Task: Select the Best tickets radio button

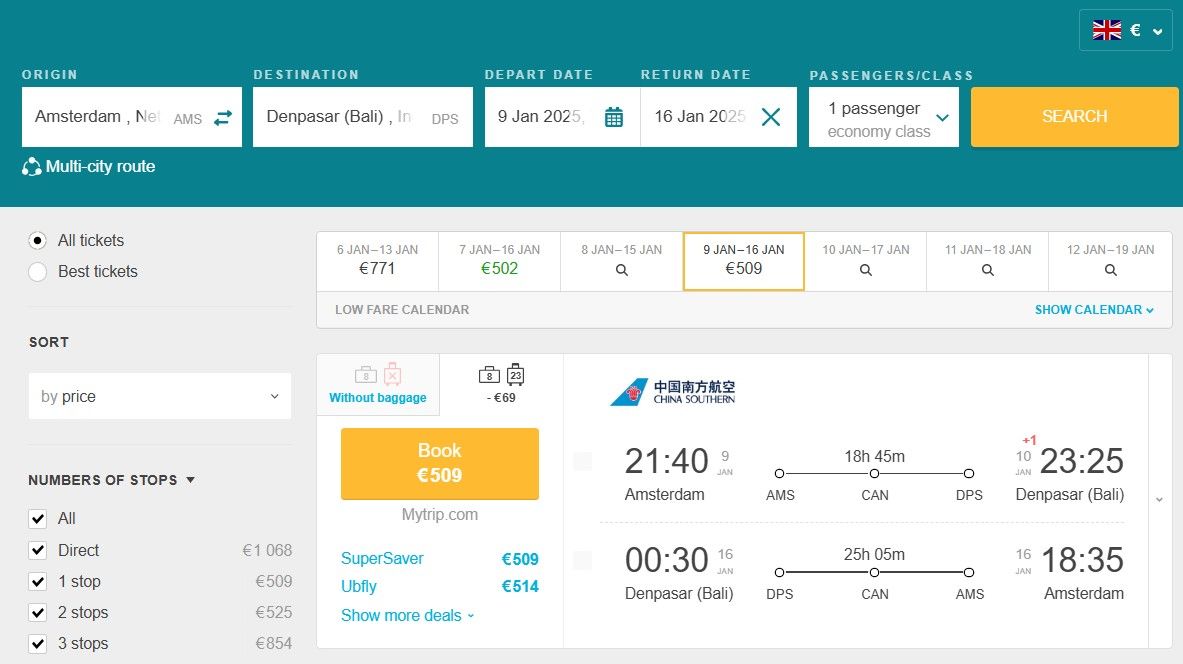Action: (38, 272)
